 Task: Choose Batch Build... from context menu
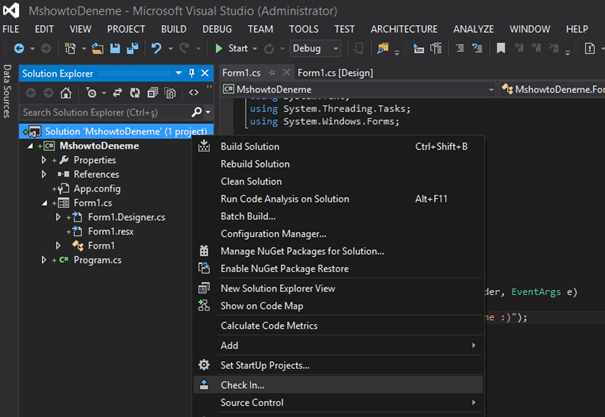point(338,216)
